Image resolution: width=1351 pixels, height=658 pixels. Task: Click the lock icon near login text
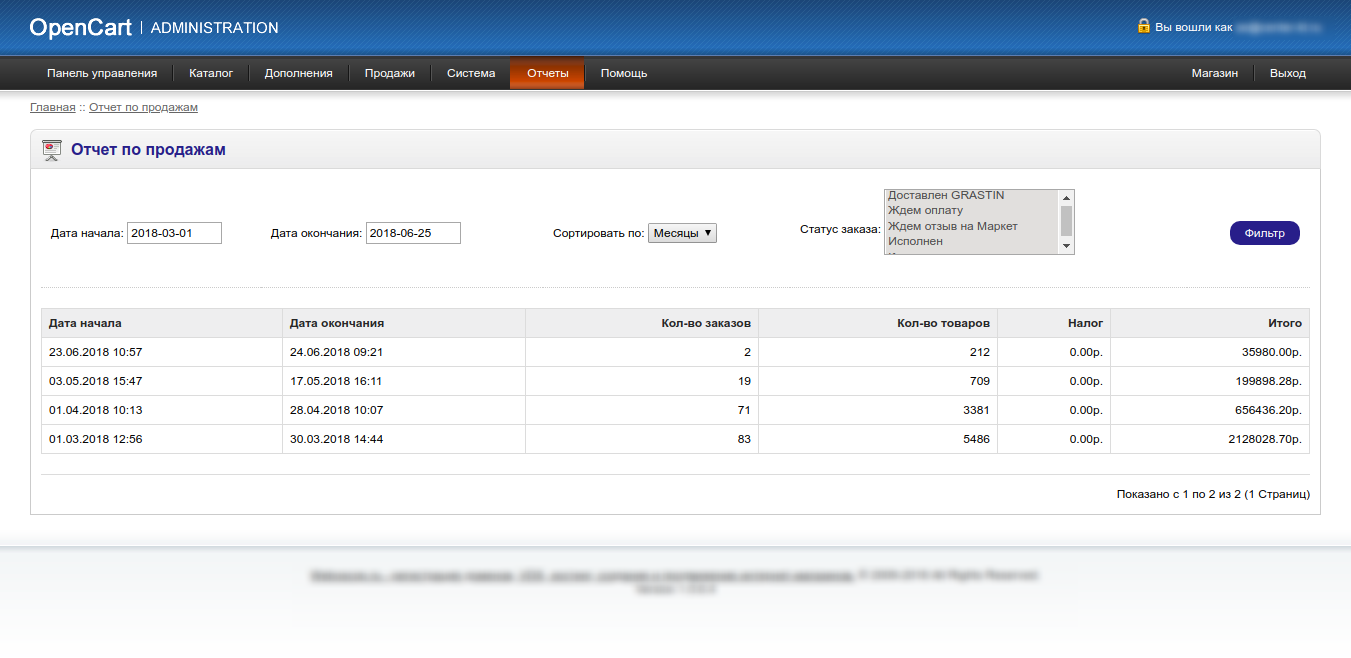pos(1144,26)
